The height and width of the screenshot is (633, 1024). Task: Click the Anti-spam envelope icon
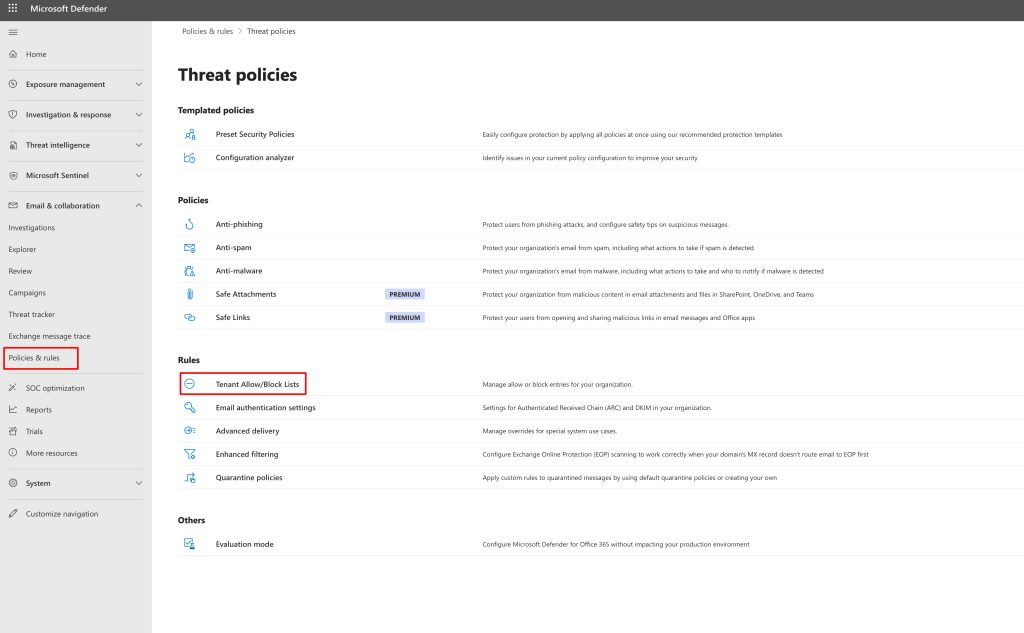click(x=190, y=248)
